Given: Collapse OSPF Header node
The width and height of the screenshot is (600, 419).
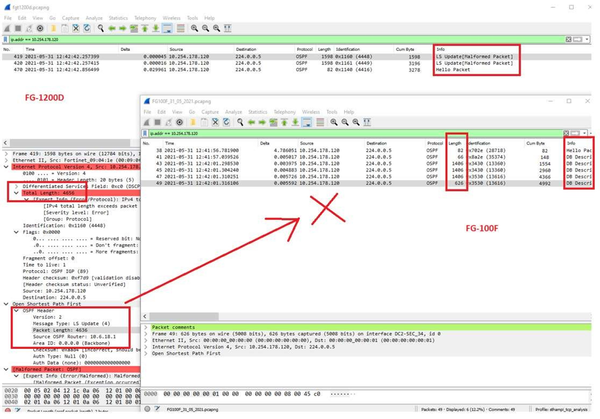Looking at the screenshot, I should coord(16,310).
